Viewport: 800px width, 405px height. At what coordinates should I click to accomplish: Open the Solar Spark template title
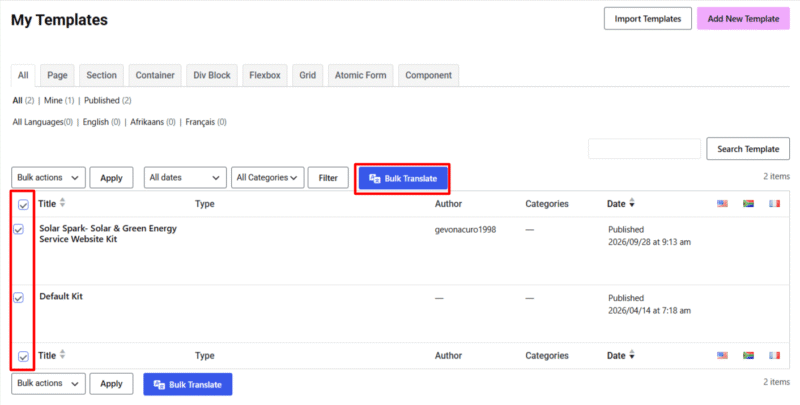click(108, 234)
